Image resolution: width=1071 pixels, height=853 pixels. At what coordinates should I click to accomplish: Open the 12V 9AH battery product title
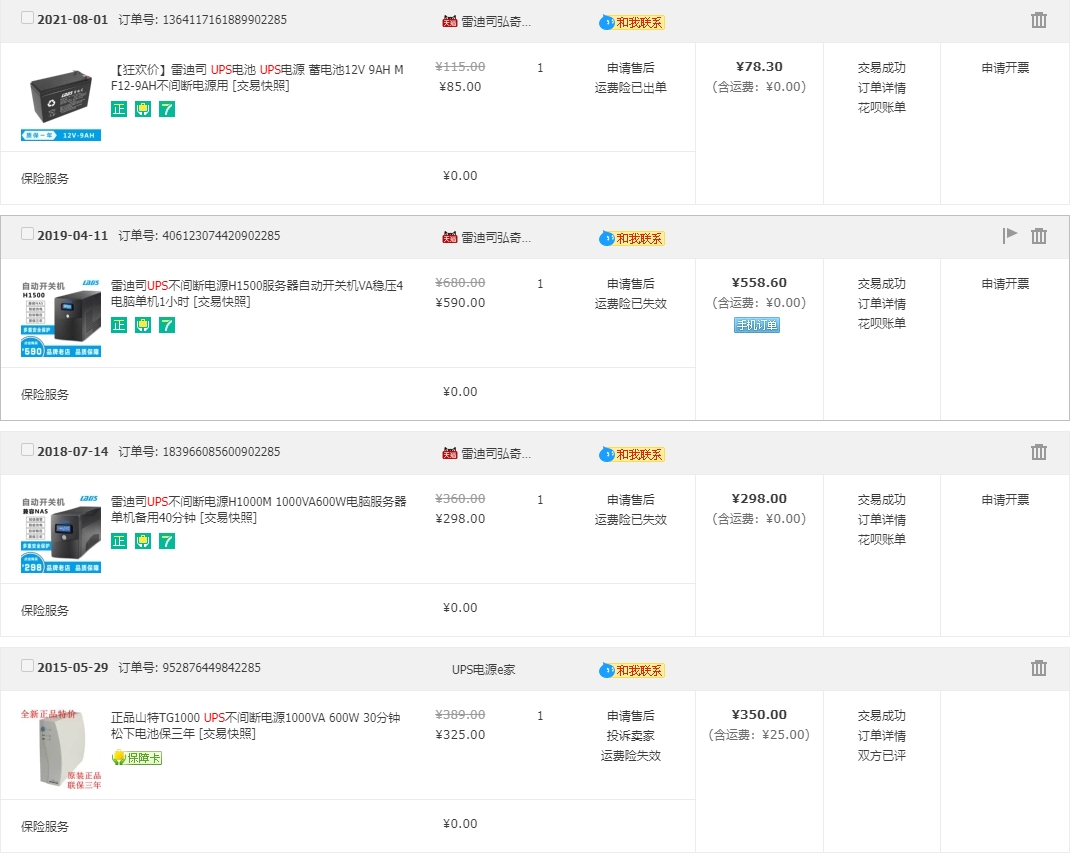[257, 77]
